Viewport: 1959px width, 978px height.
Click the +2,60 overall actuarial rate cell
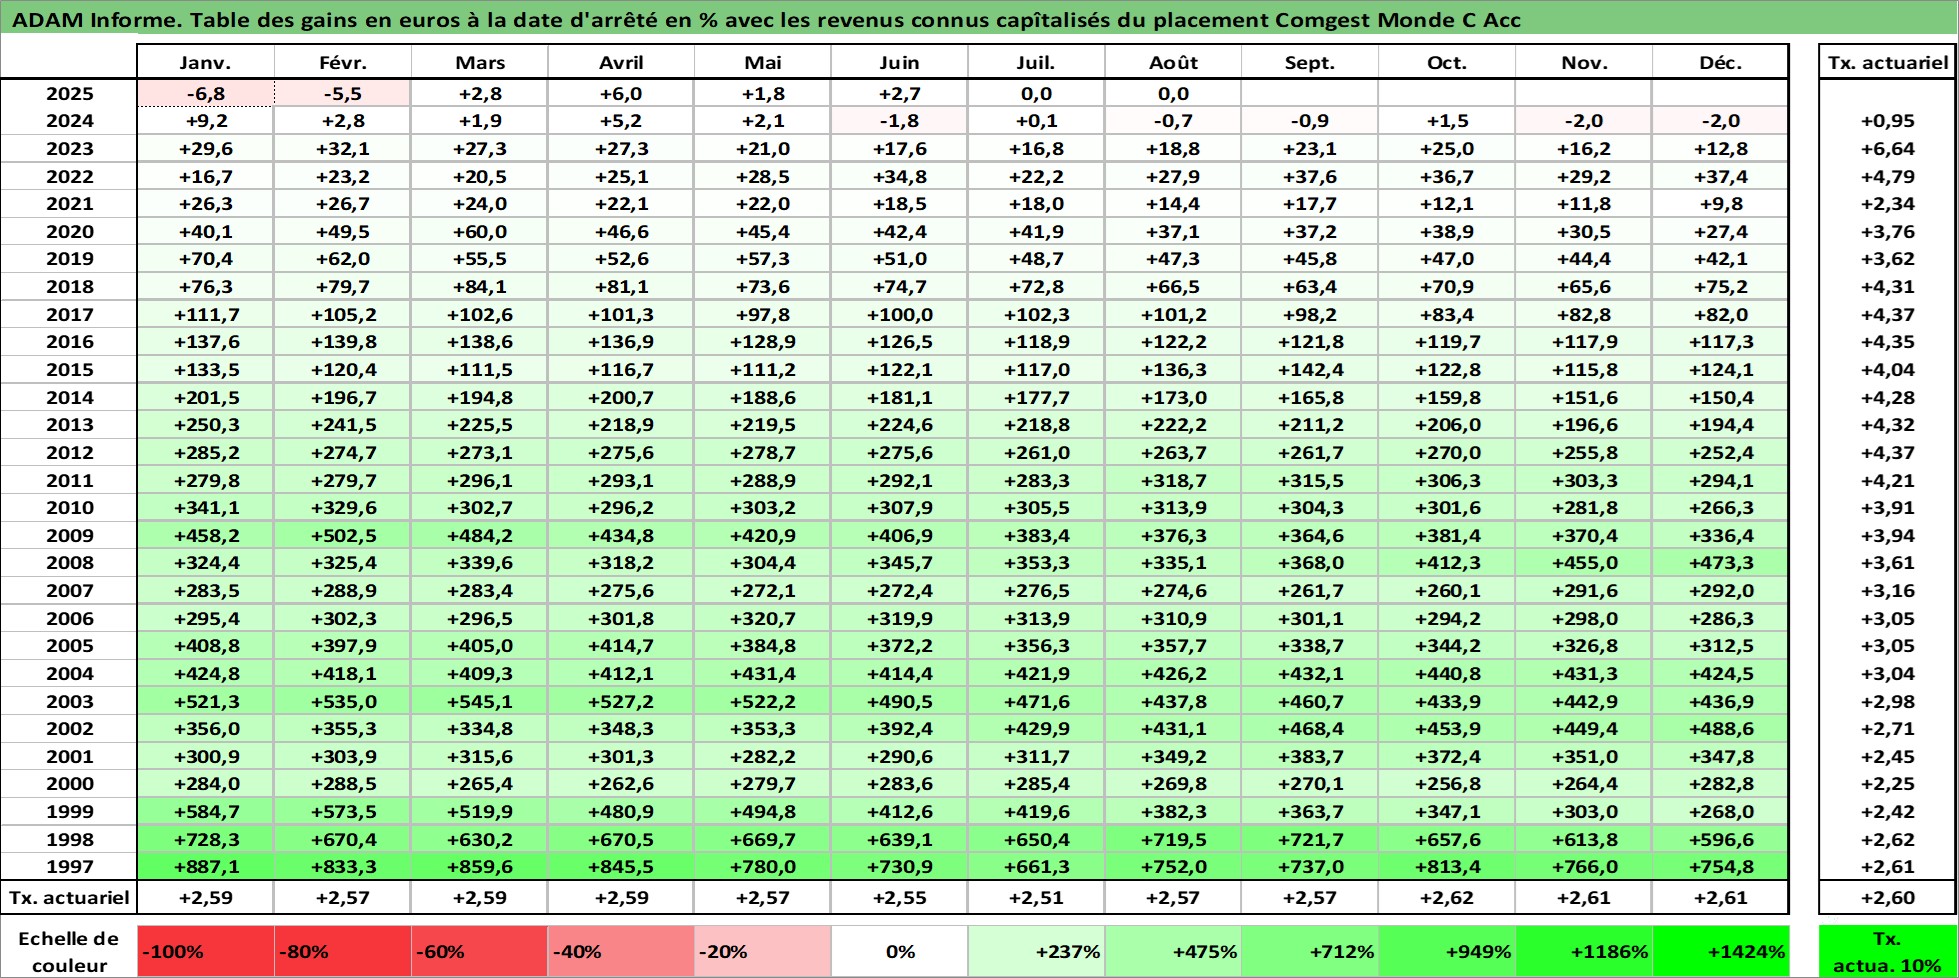[1888, 897]
